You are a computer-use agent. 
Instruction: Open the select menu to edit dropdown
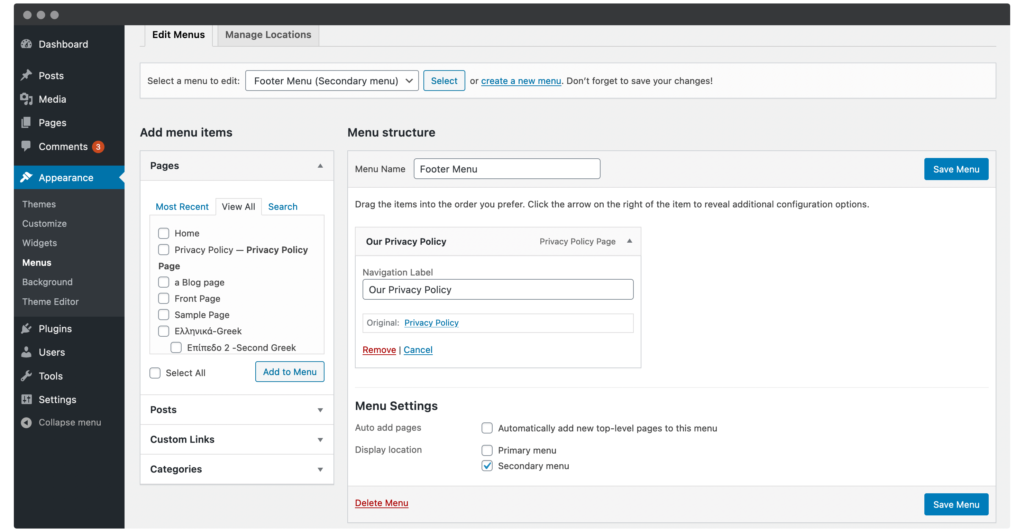tap(331, 81)
